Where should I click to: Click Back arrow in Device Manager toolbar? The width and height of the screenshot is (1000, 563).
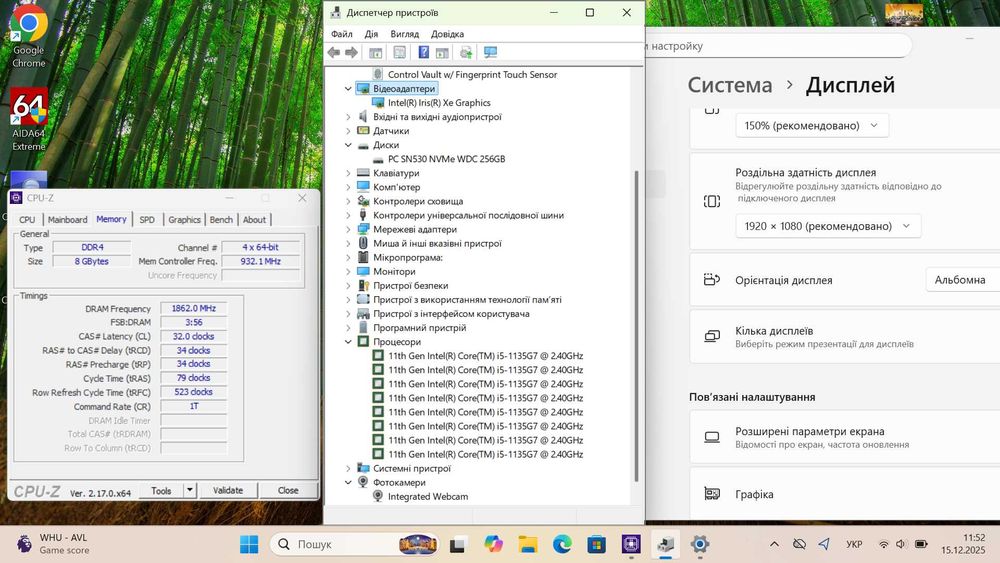(x=334, y=53)
